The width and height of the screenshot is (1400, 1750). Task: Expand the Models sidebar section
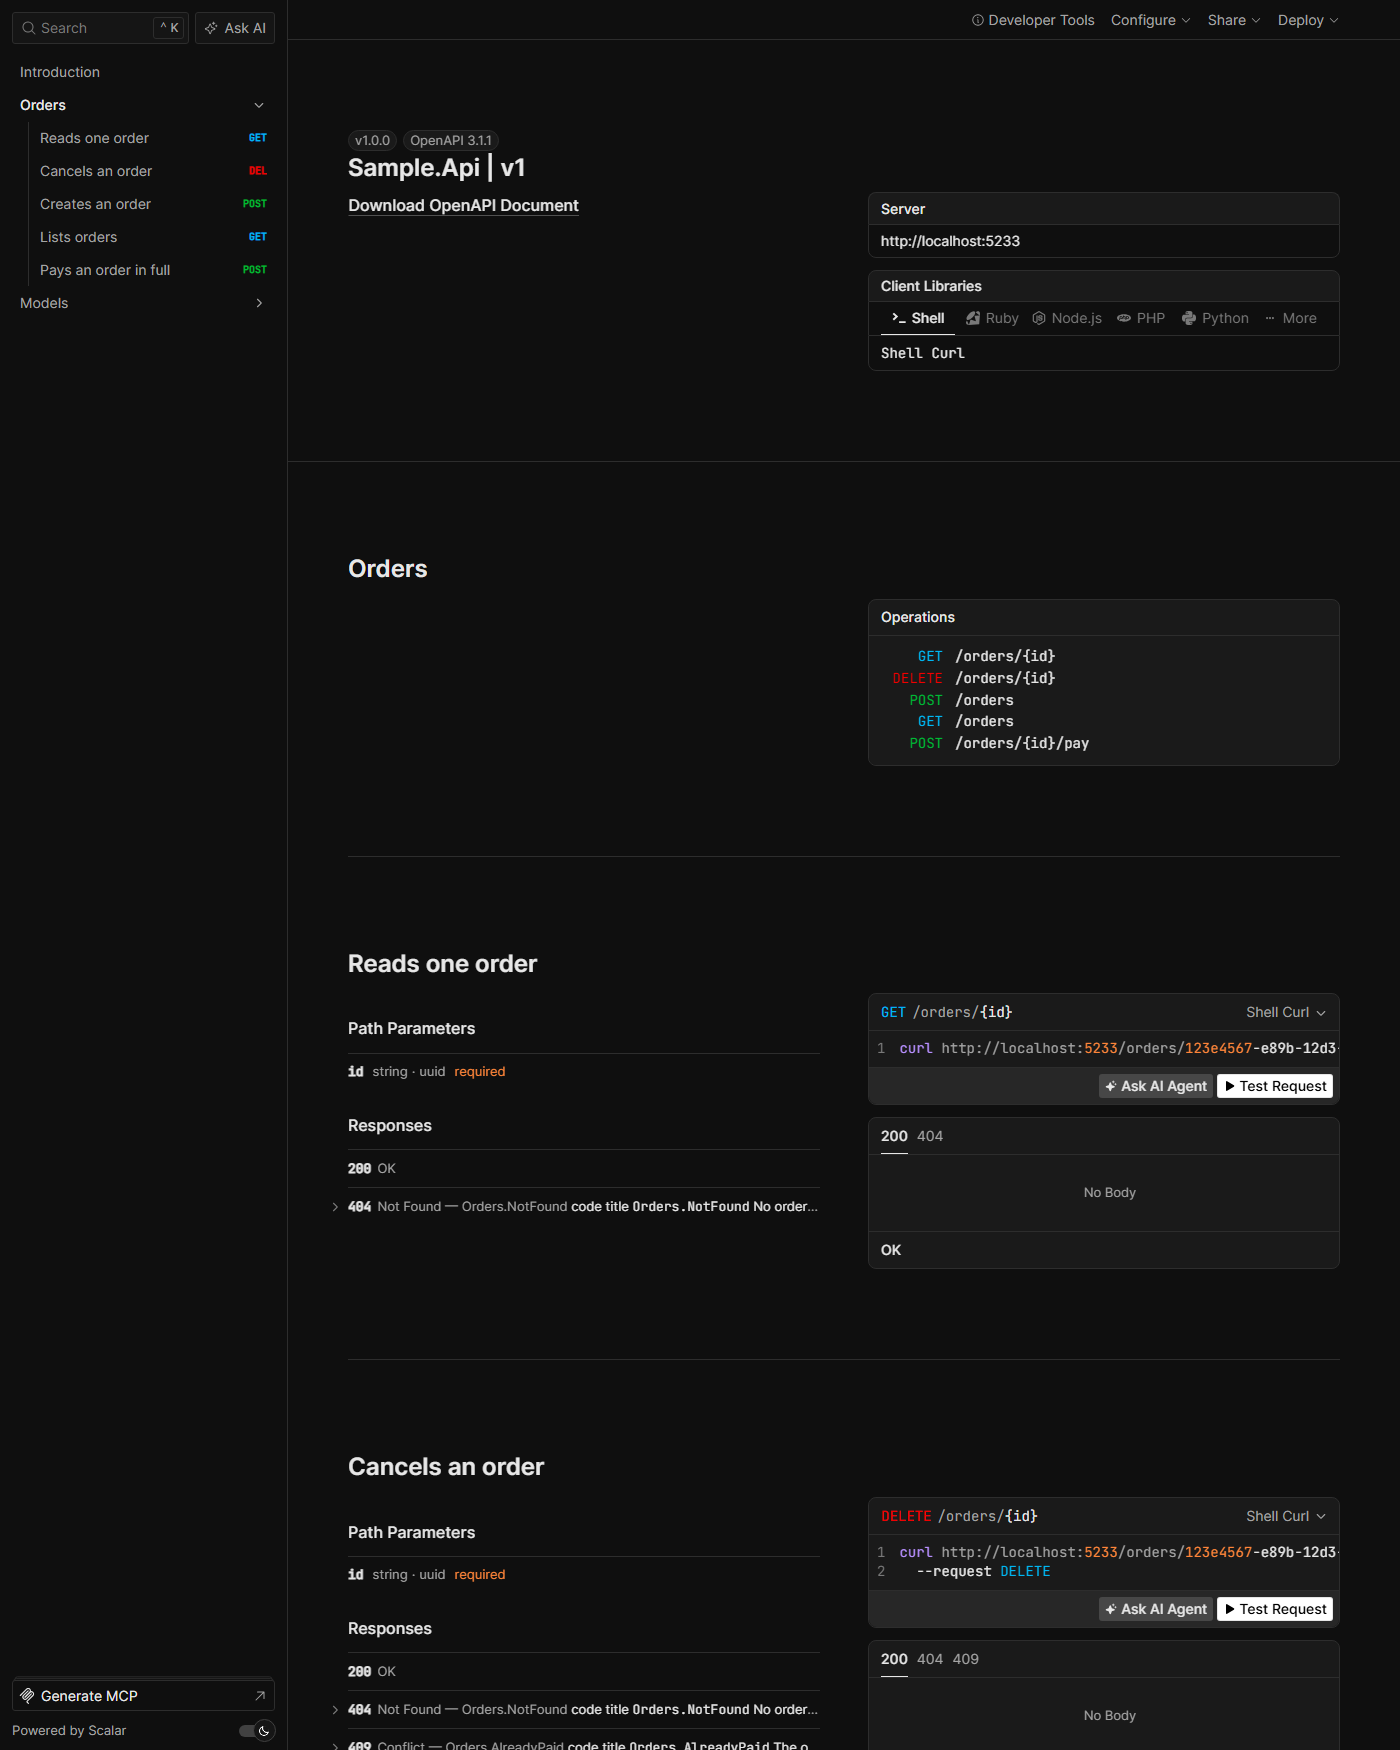coord(259,303)
